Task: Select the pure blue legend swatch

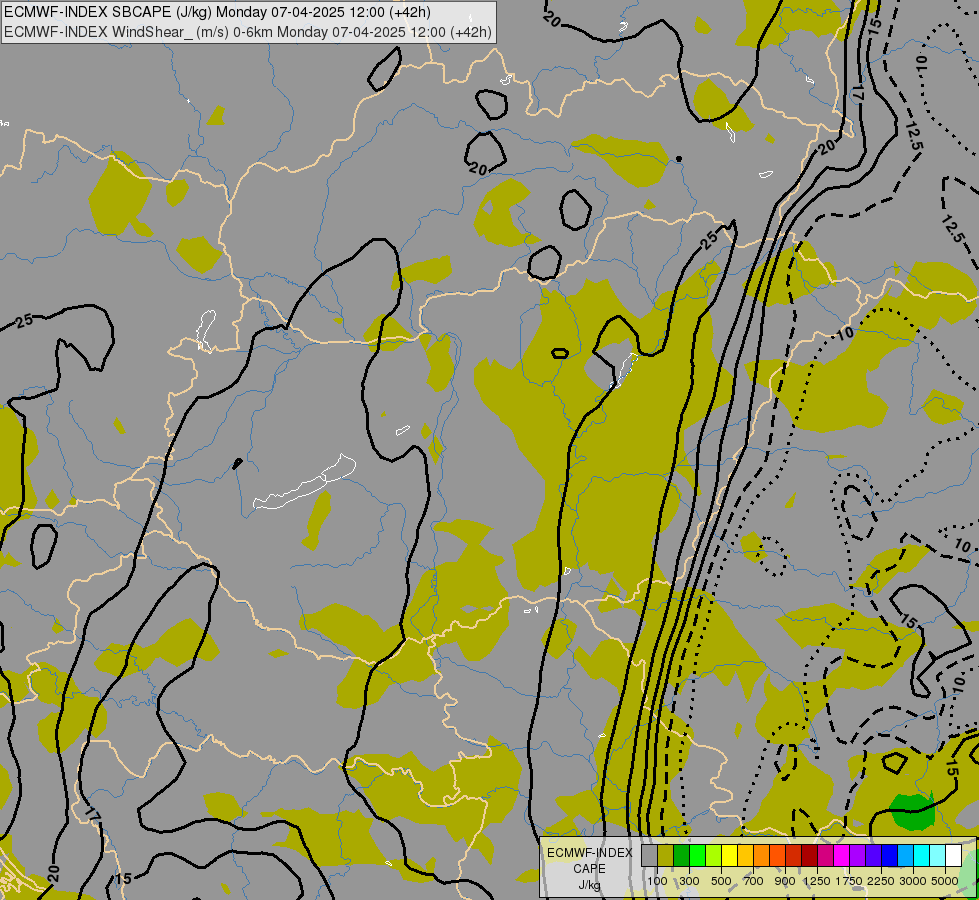Action: pyautogui.click(x=890, y=855)
